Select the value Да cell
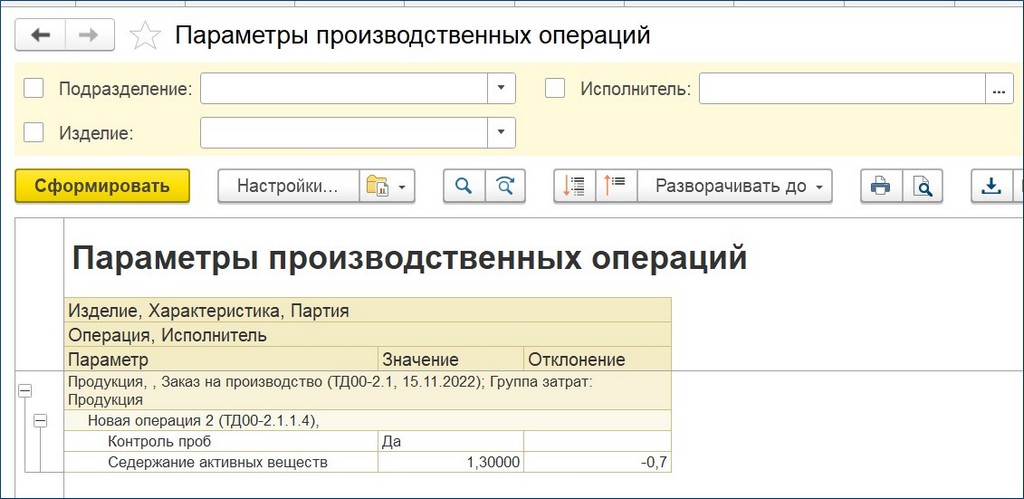 [451, 441]
